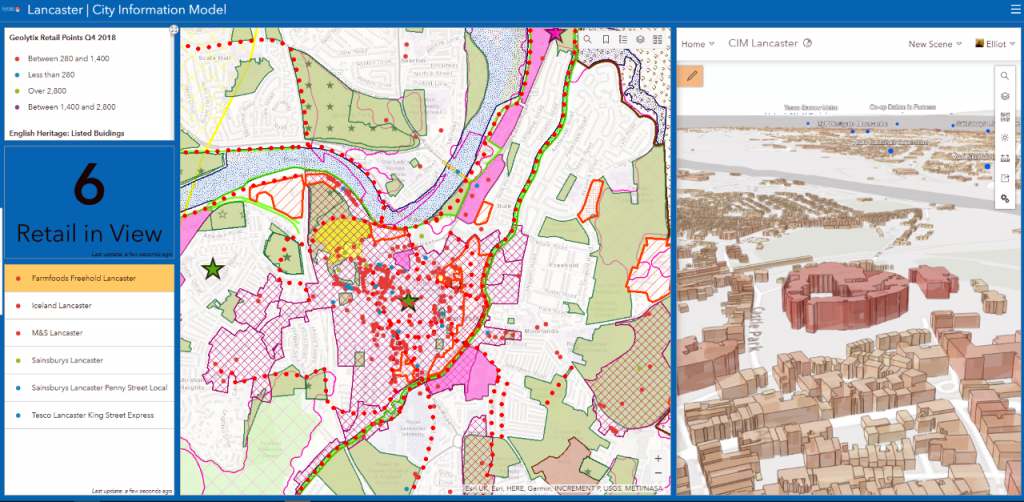Select Sainsburys Lancaster Penny Street Local
This screenshot has height=502, width=1024.
coord(89,388)
